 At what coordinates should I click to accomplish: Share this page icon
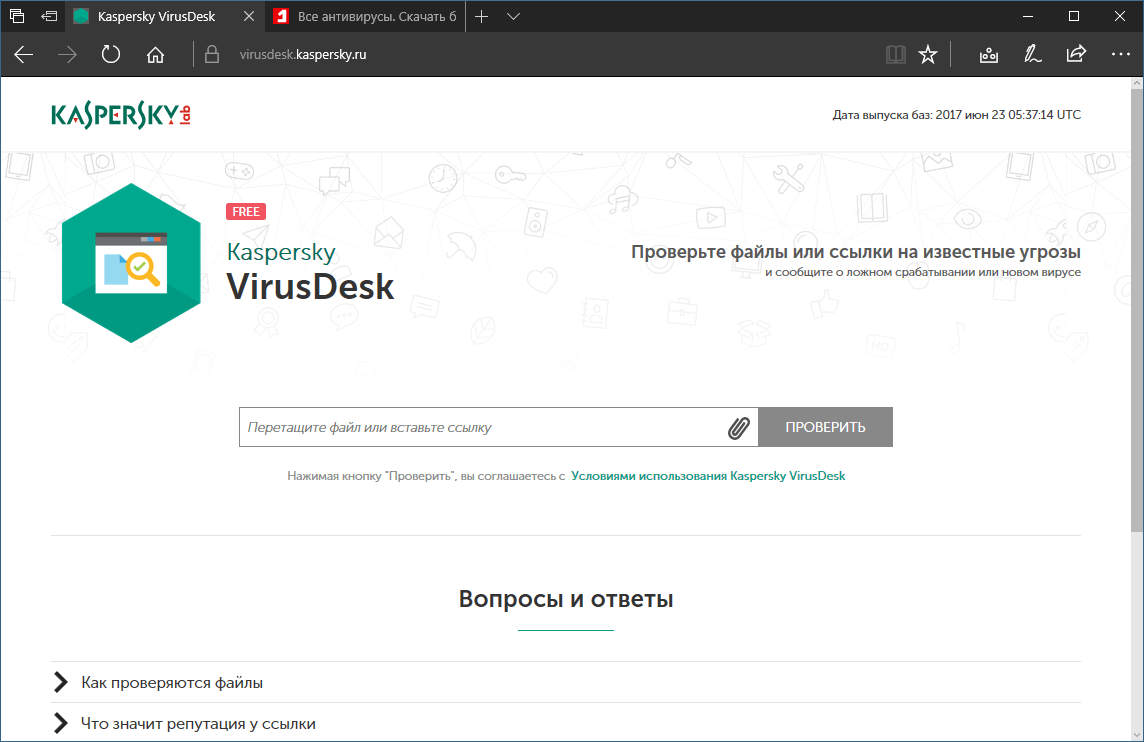(1076, 55)
